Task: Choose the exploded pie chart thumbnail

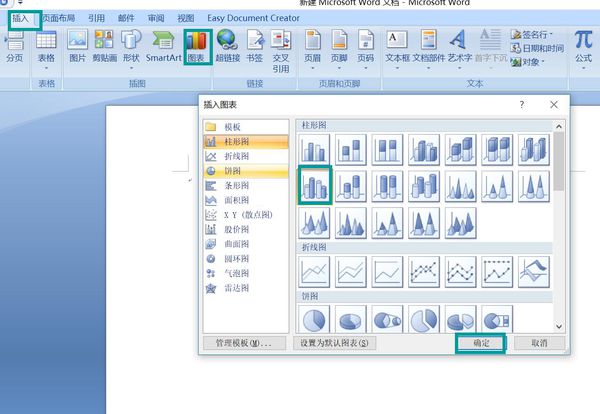Action: [424, 319]
